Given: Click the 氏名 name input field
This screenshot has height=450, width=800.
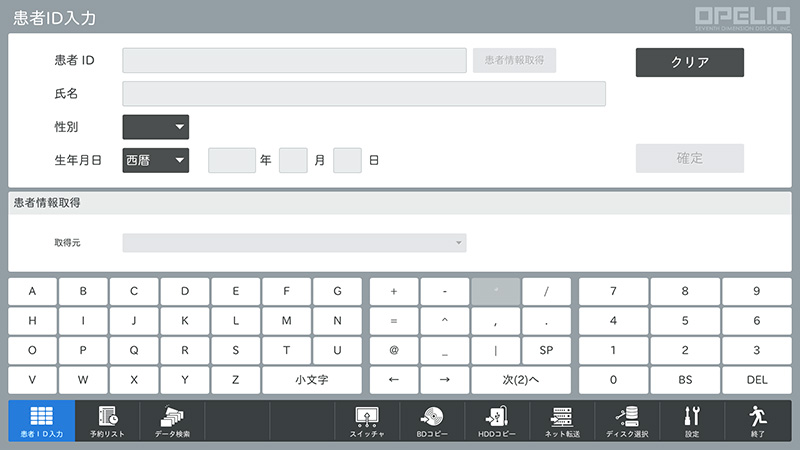Looking at the screenshot, I should pyautogui.click(x=364, y=94).
